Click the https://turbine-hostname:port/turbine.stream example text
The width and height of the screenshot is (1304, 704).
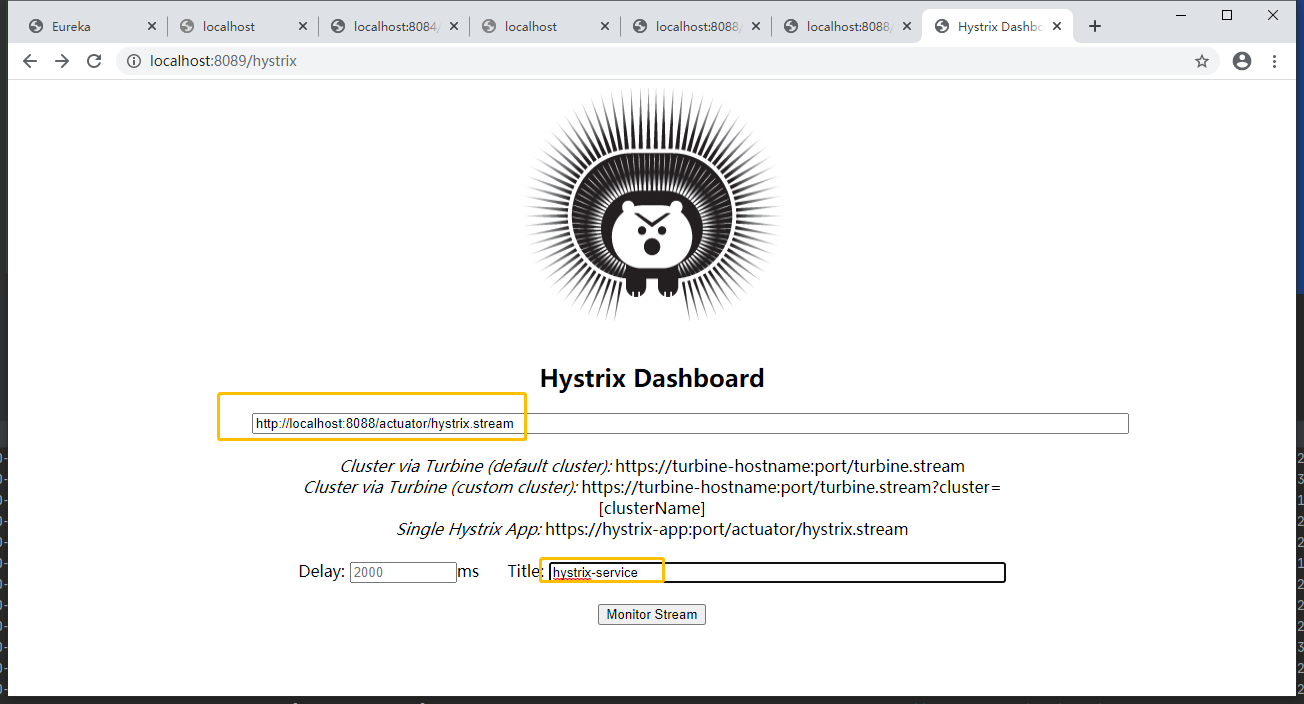point(790,466)
